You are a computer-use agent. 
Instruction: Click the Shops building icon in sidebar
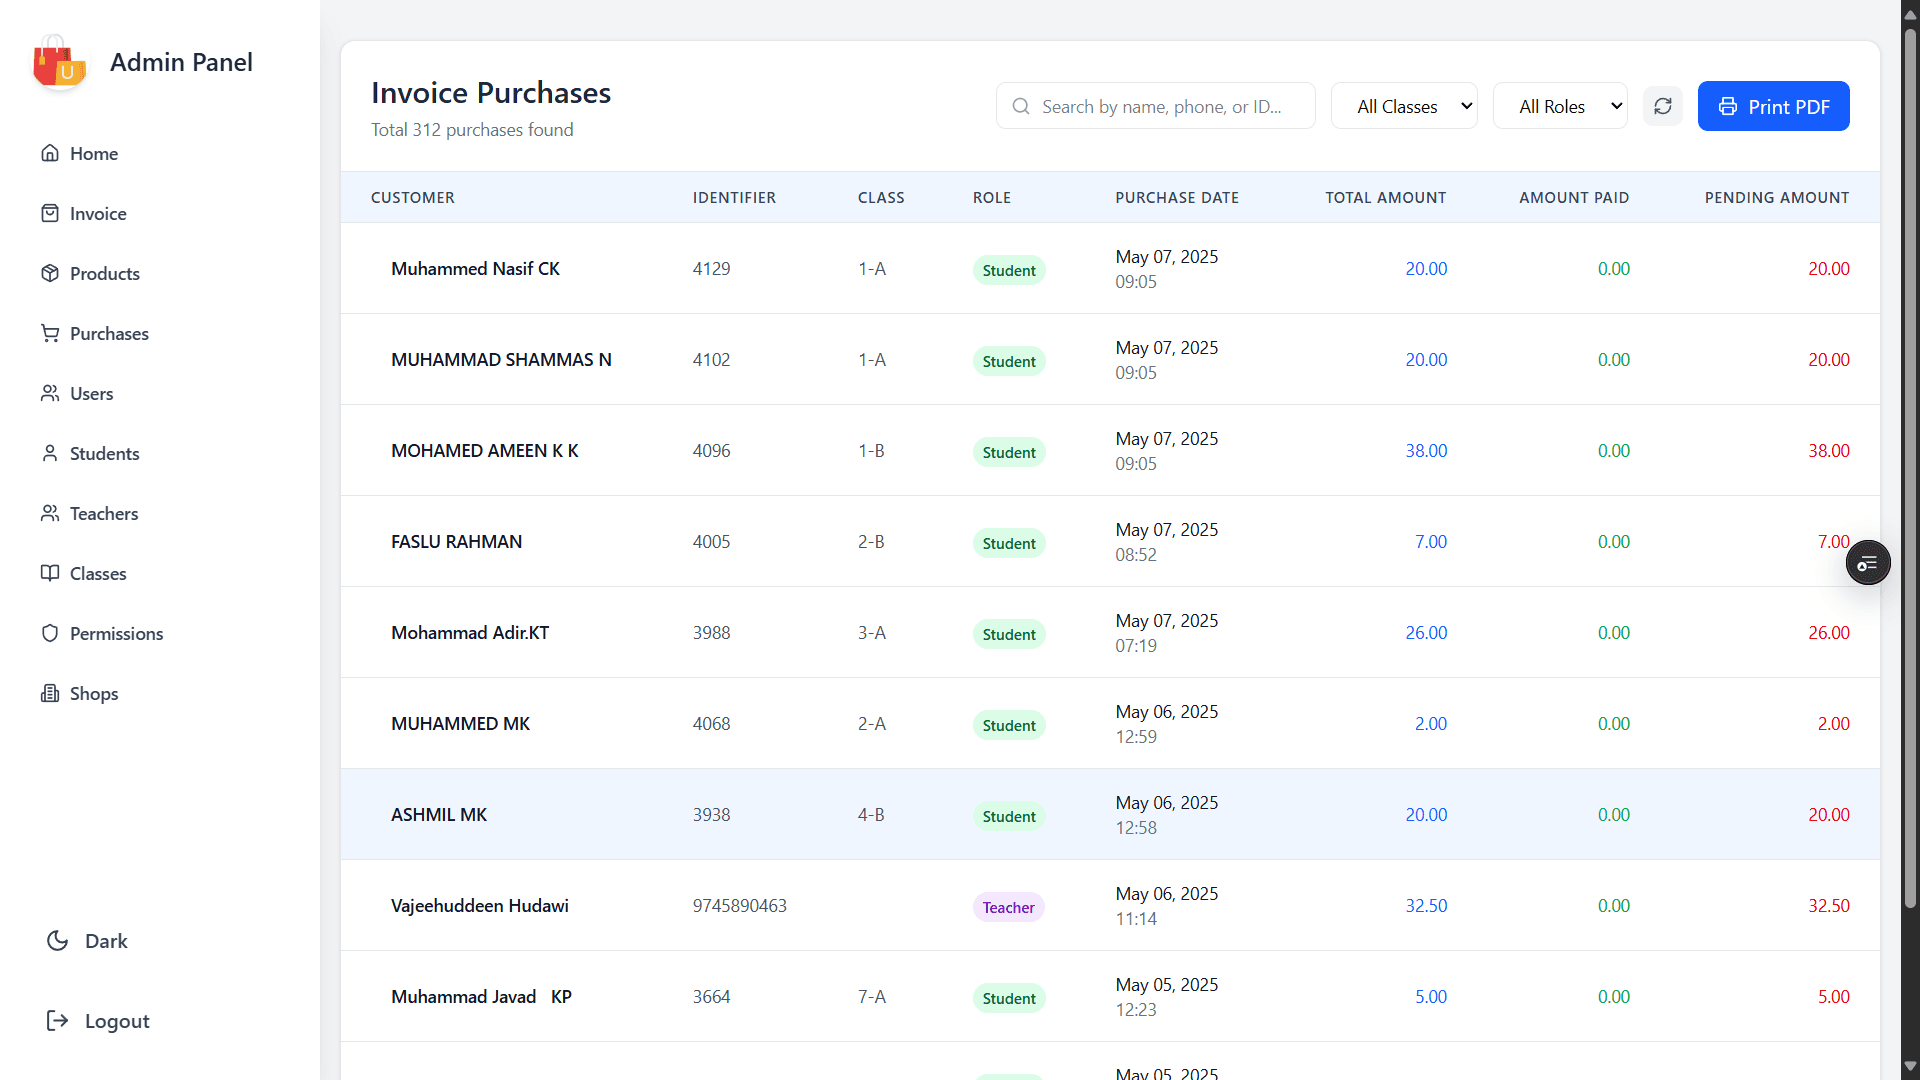50,693
